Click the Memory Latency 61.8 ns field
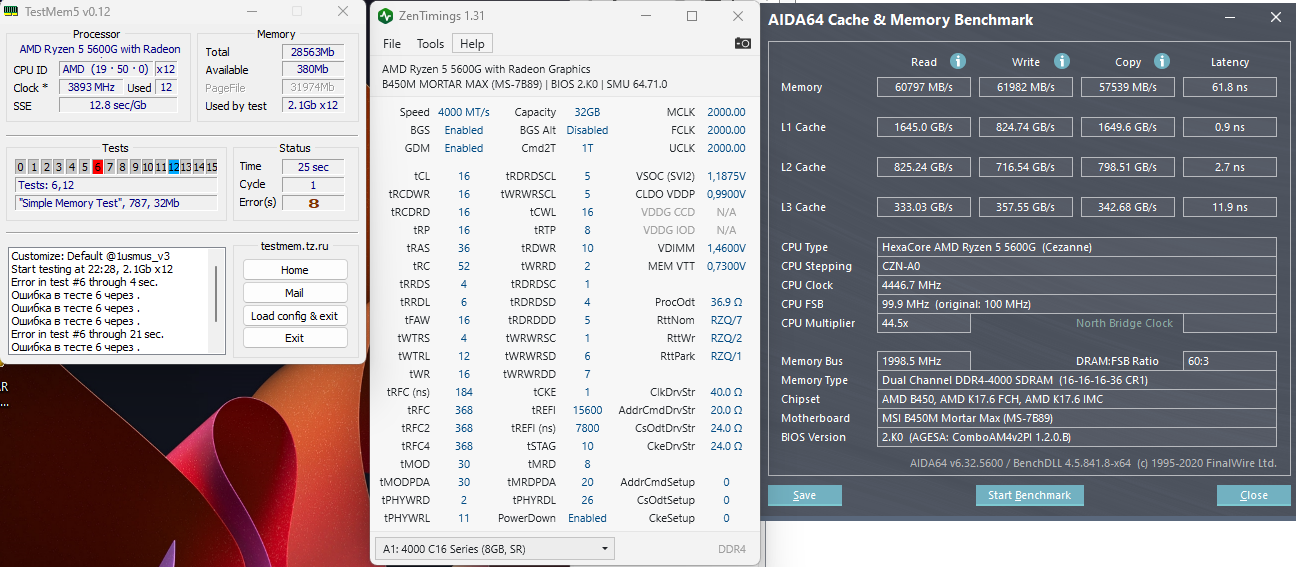 (1229, 87)
